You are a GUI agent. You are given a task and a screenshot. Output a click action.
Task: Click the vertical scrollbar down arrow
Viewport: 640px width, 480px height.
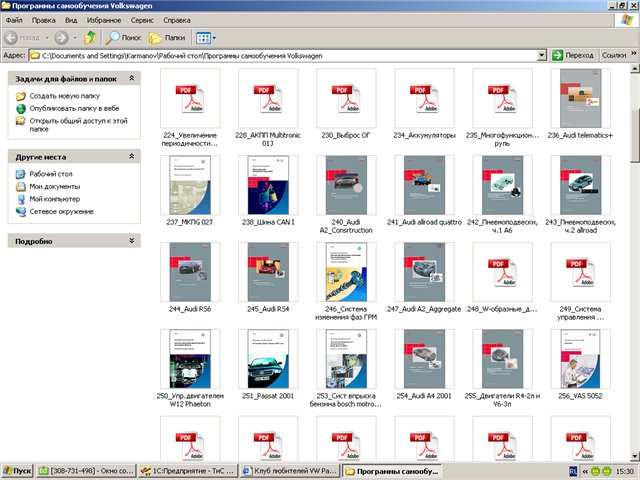pyautogui.click(x=635, y=456)
